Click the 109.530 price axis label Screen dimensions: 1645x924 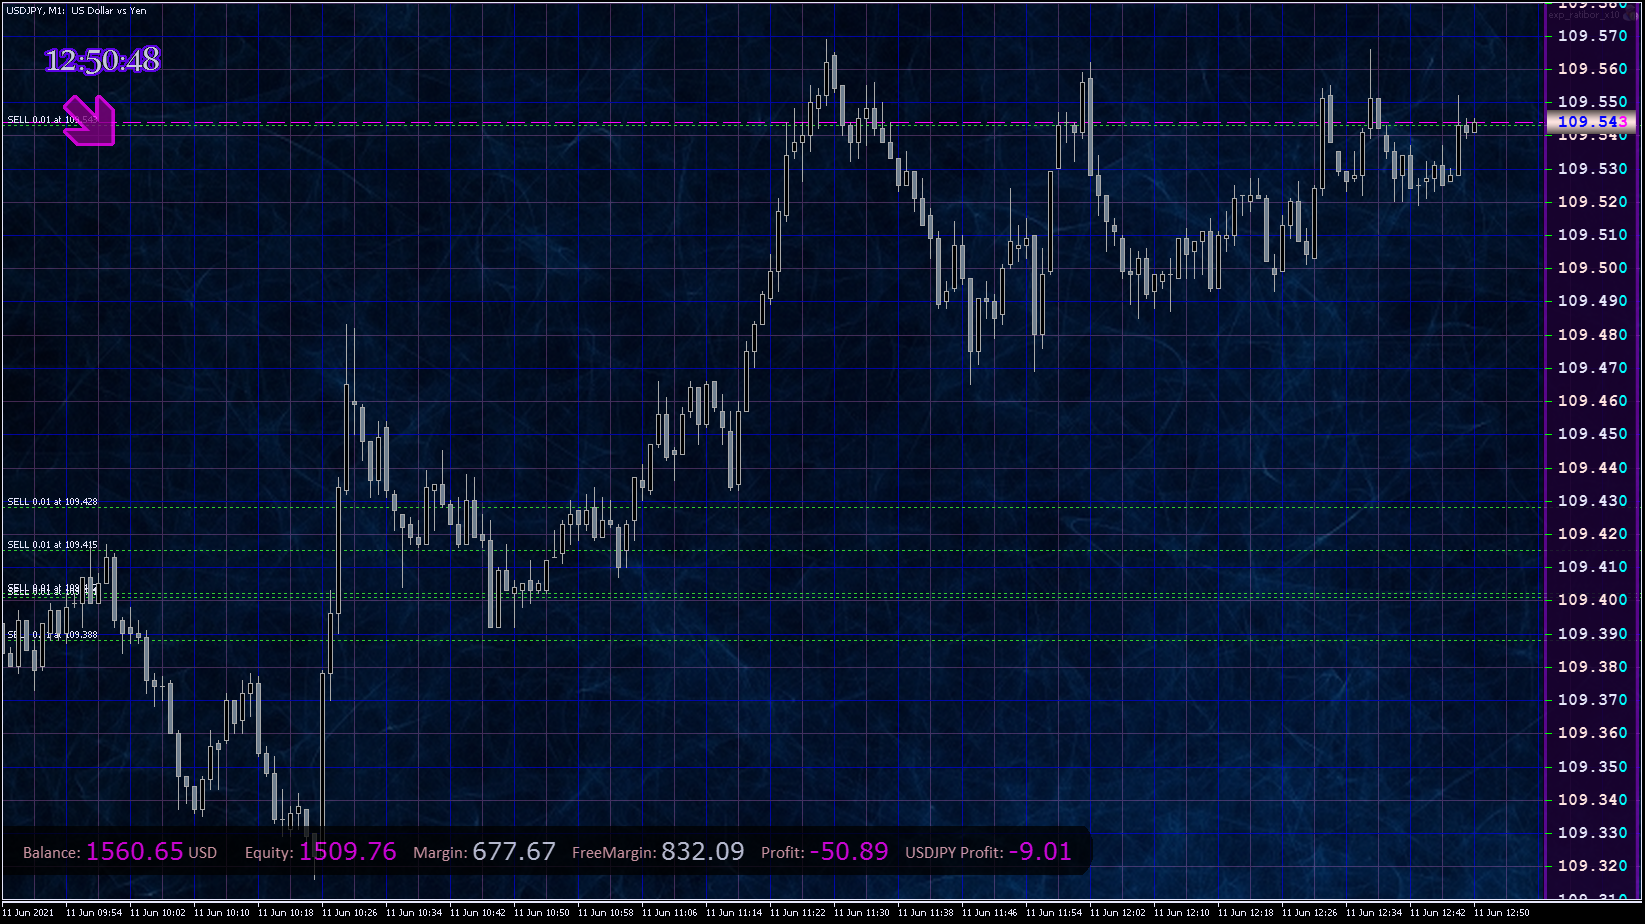(x=1593, y=169)
